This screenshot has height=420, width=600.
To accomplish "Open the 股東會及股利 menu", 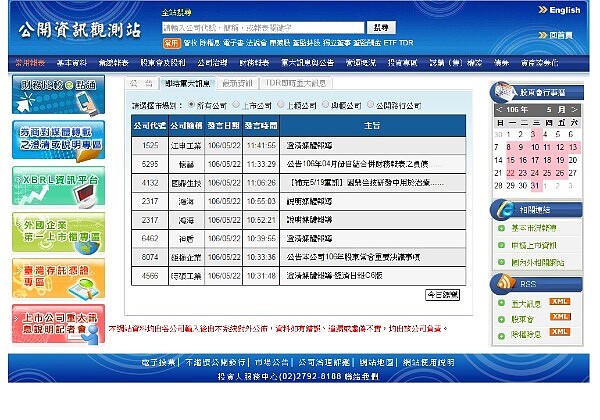I will pos(163,63).
